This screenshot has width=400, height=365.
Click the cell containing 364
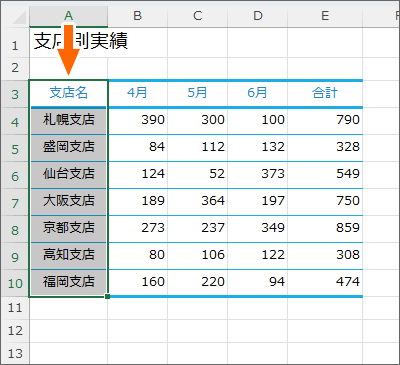point(198,202)
